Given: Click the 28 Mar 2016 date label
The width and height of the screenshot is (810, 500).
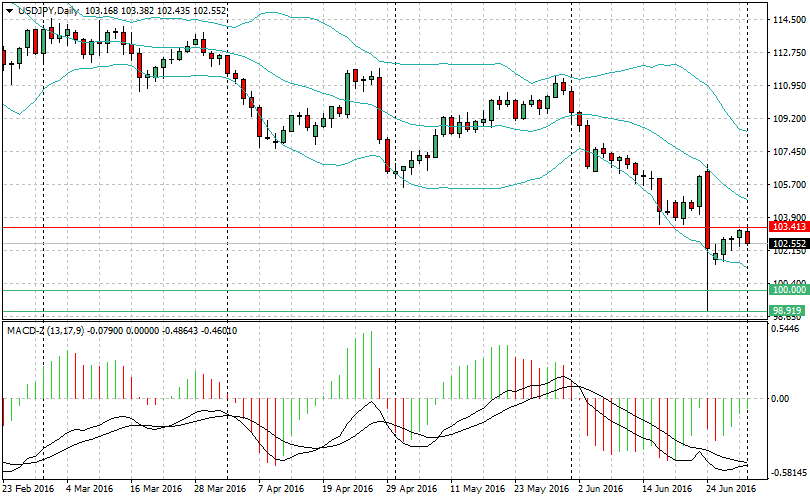Looking at the screenshot, I should click(x=220, y=489).
